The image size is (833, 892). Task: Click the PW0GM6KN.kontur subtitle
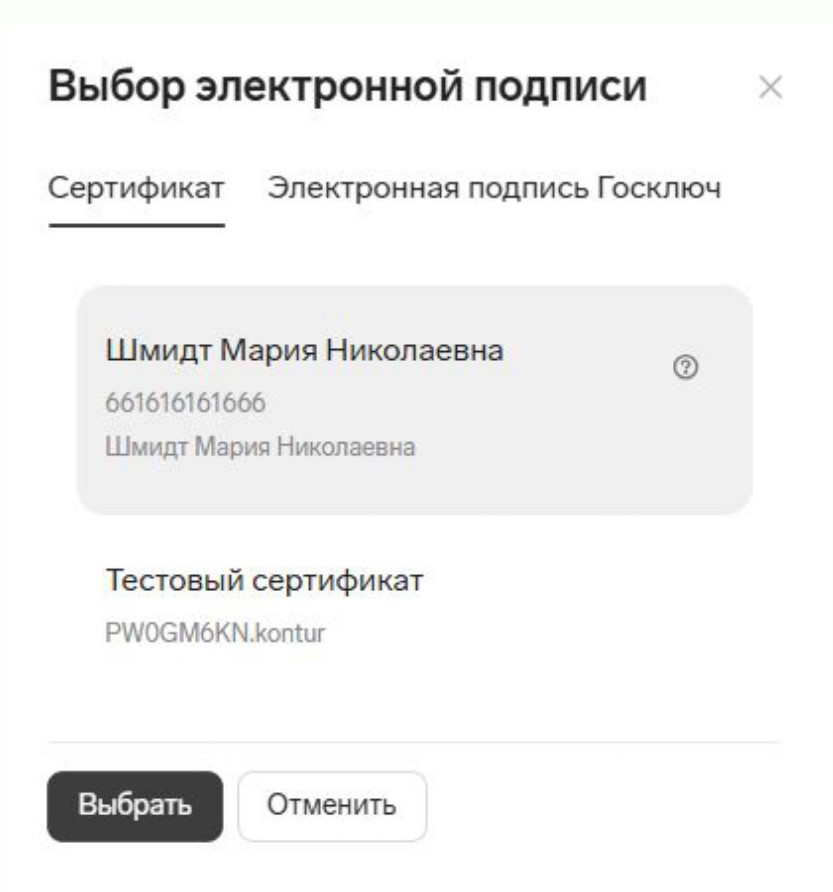coord(215,633)
